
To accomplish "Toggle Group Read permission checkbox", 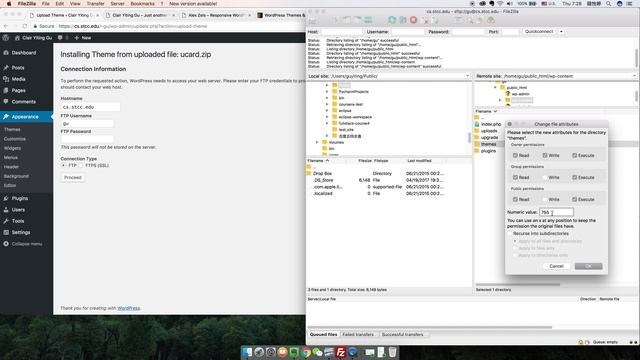I will [515, 178].
